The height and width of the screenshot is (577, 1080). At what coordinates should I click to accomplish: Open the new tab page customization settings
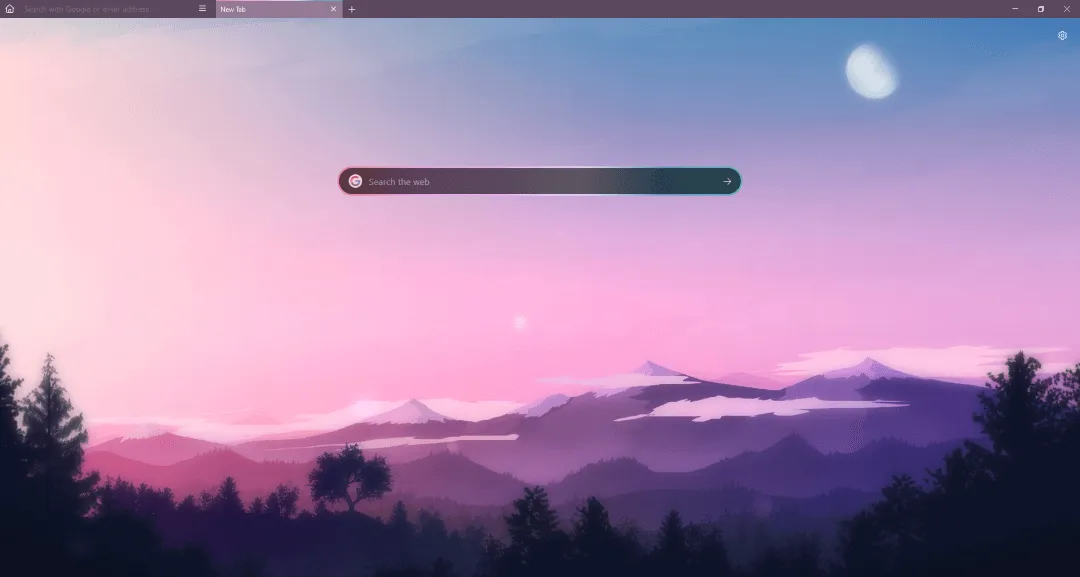tap(1062, 35)
